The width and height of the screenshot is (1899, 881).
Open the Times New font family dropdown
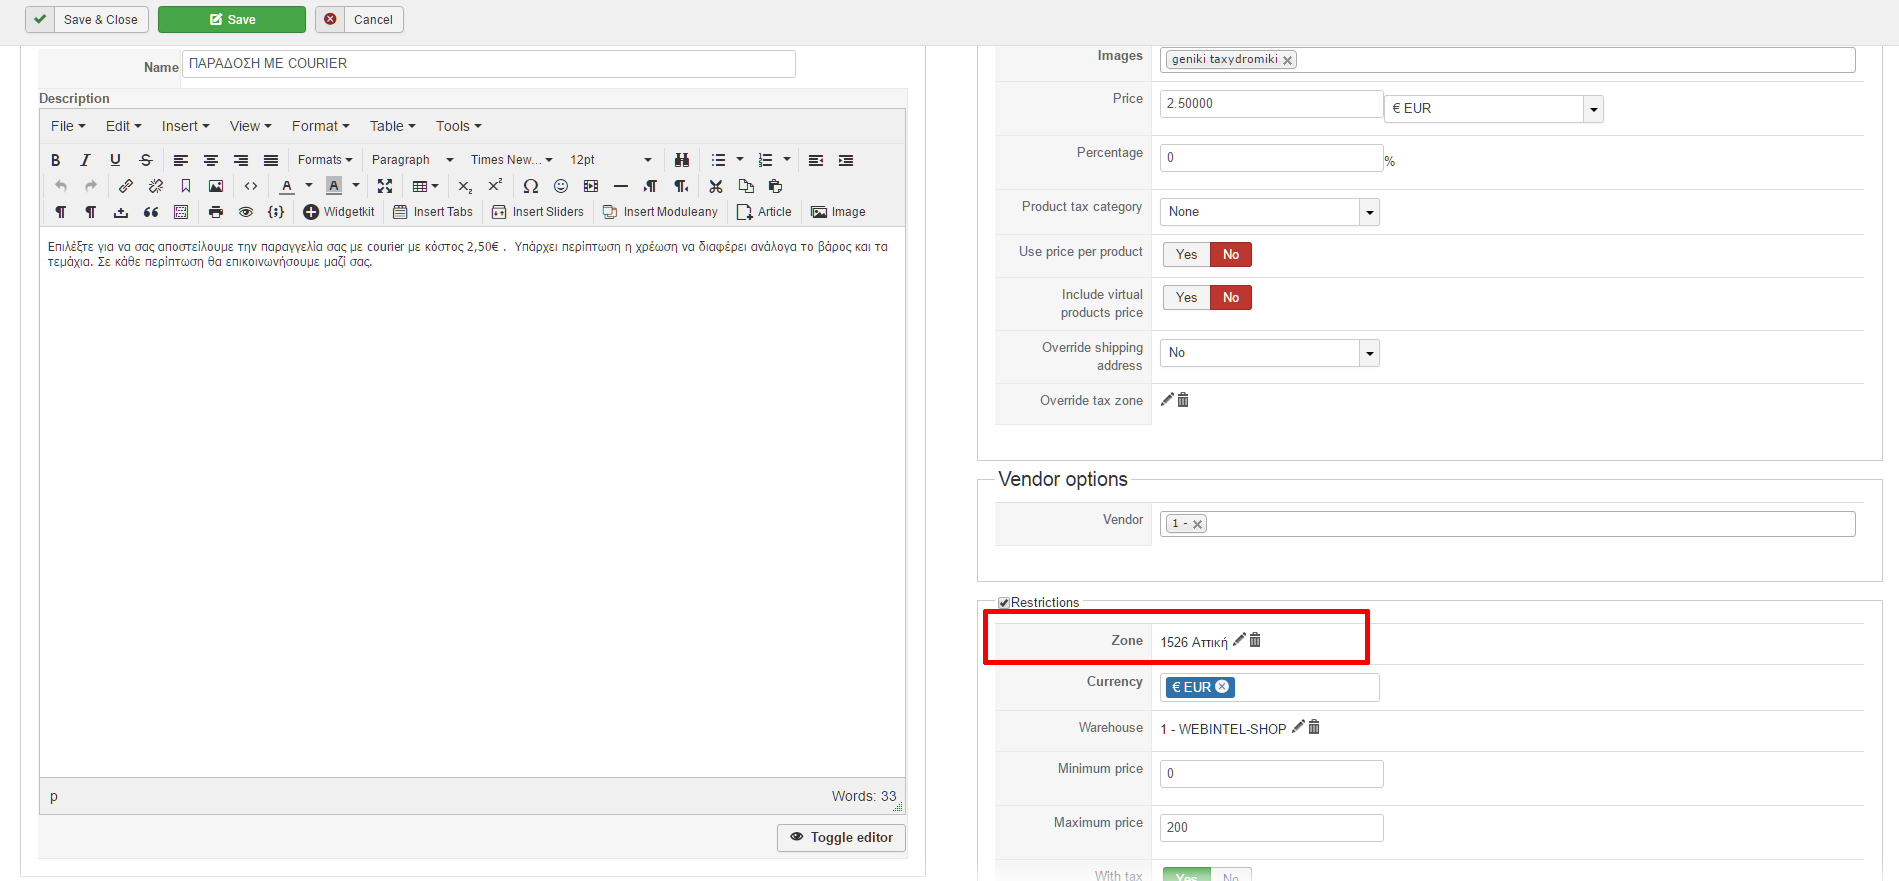point(511,160)
